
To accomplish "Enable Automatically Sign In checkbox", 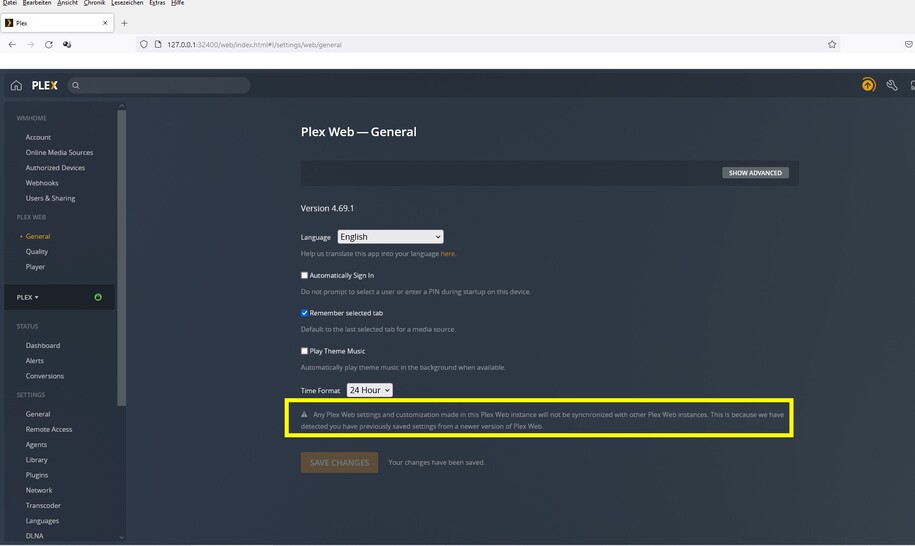I will [304, 275].
